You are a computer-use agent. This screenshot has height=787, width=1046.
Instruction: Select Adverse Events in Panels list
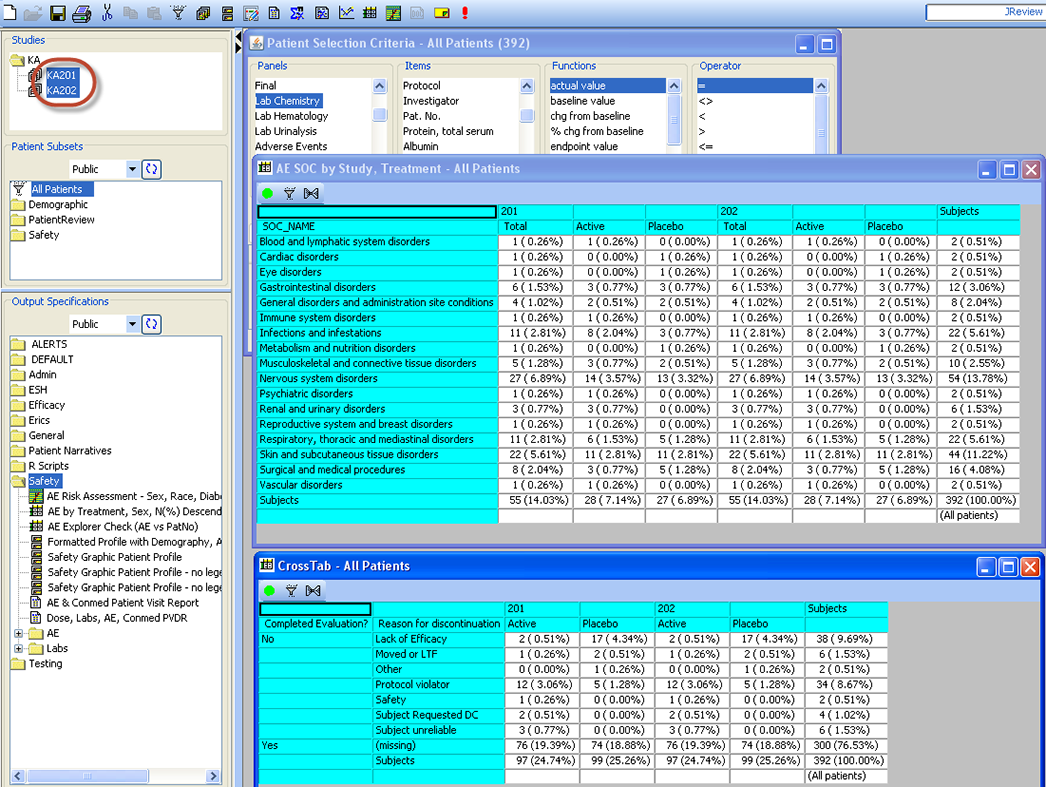[x=291, y=146]
